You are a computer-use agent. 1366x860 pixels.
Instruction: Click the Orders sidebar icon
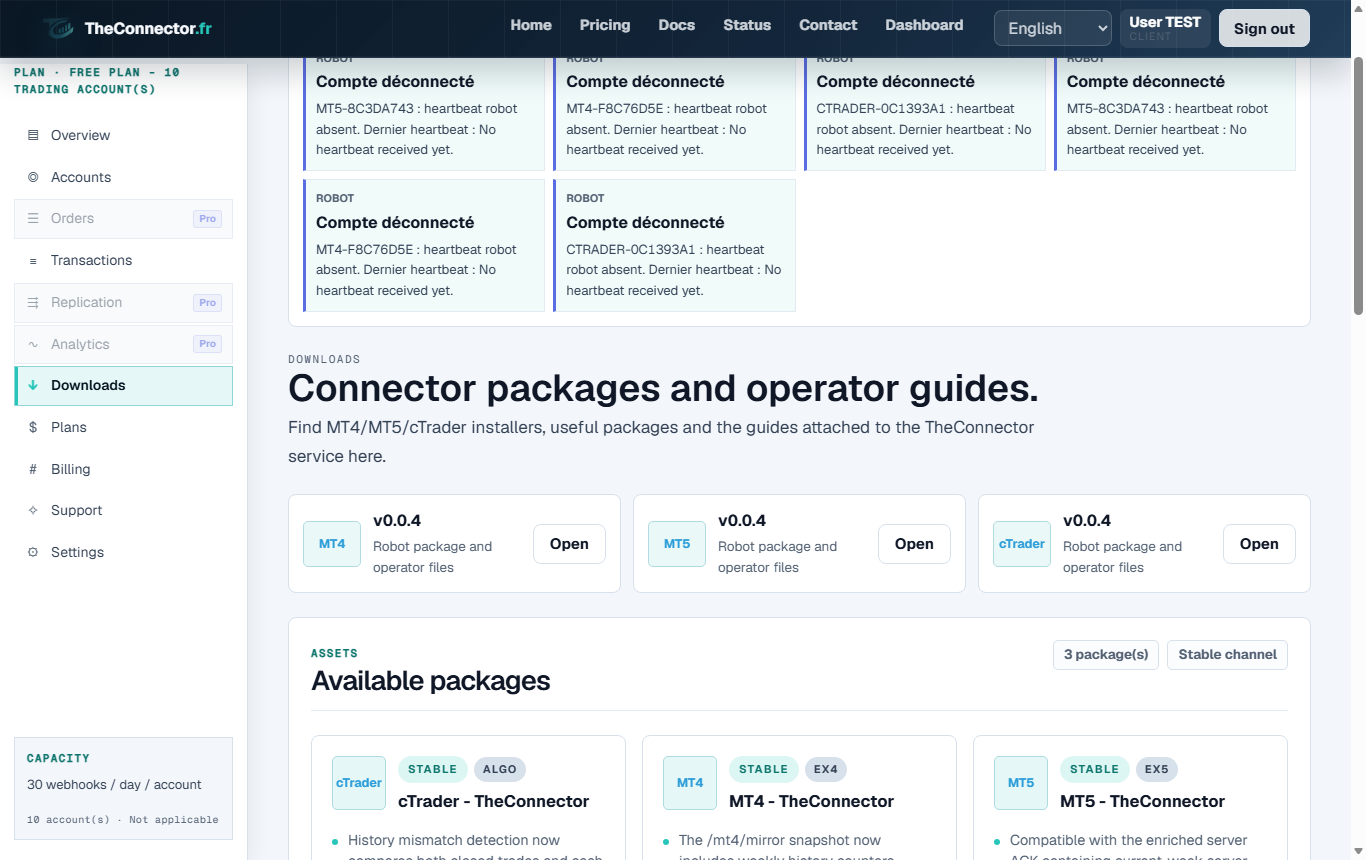(x=33, y=218)
